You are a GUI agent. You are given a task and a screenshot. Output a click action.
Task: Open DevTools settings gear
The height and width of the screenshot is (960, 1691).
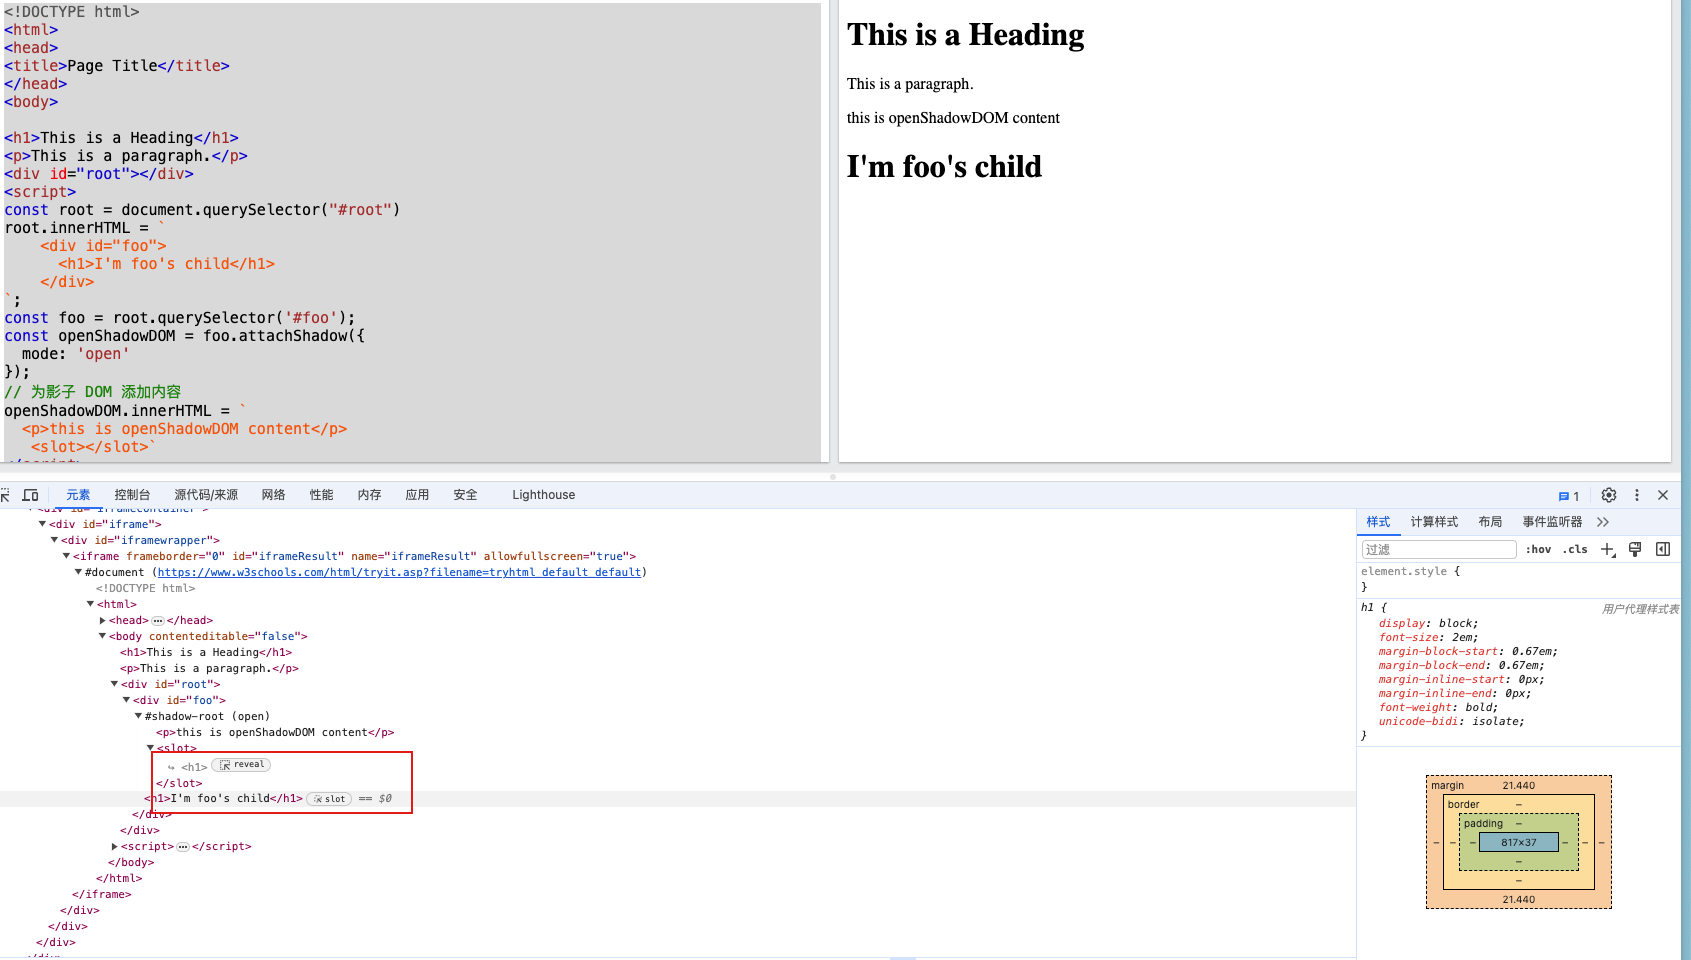click(1609, 495)
